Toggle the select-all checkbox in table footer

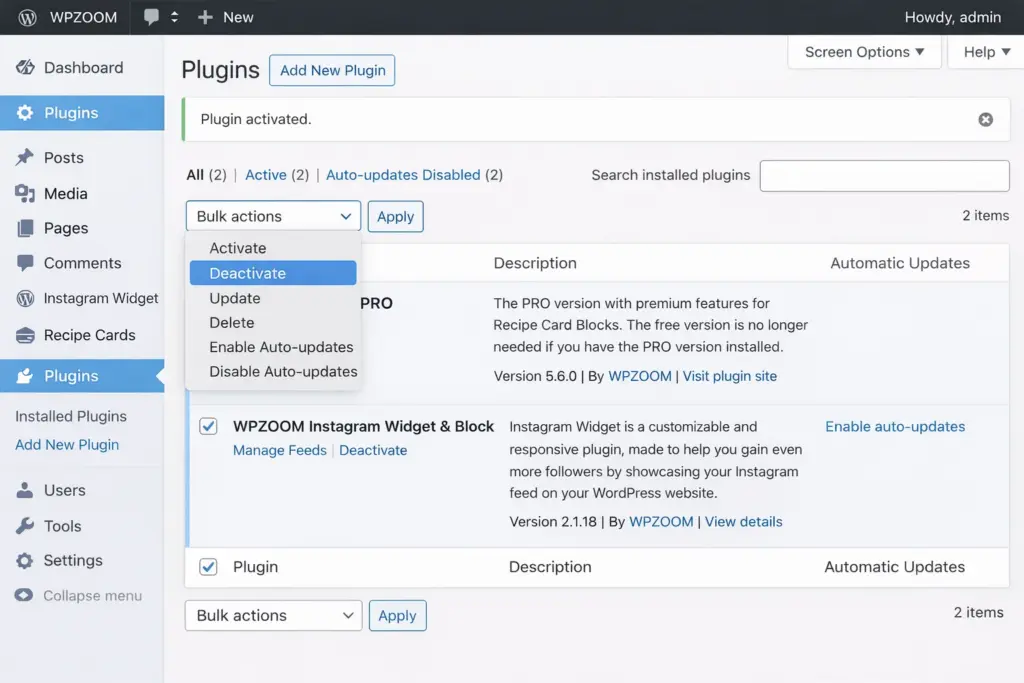(208, 567)
